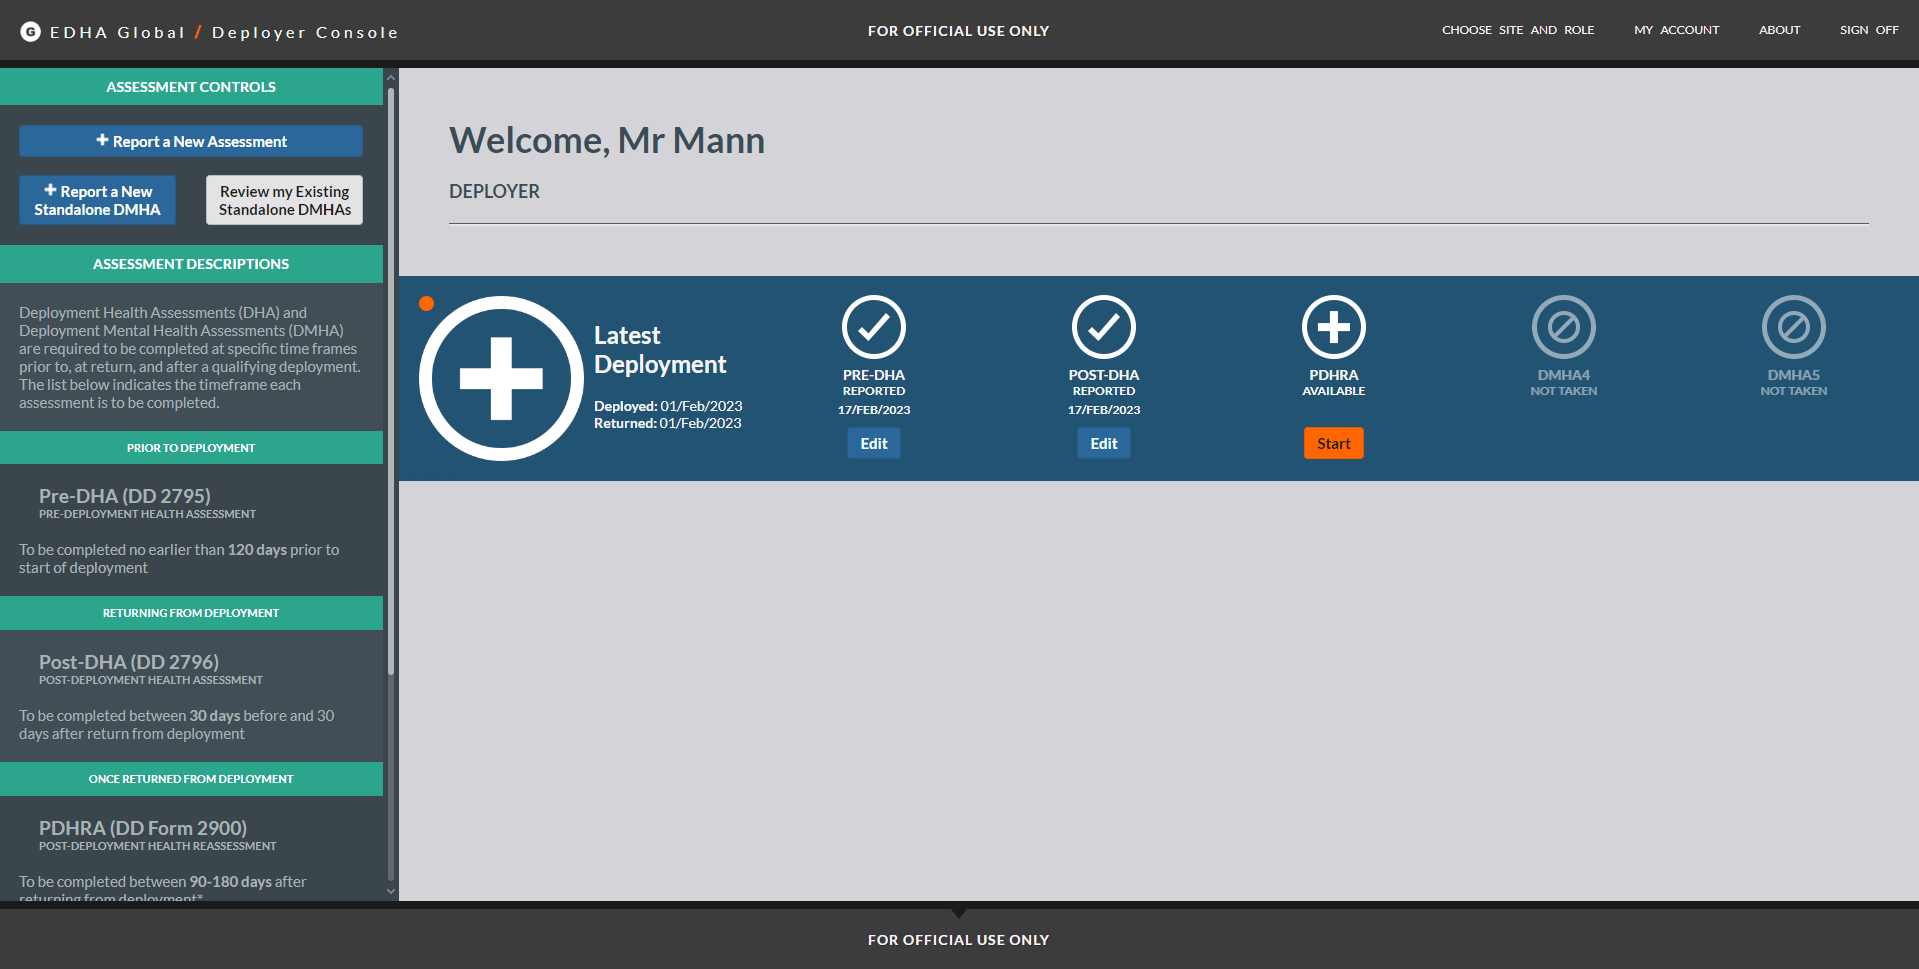Click the Assessment Descriptions header
The image size is (1919, 969).
(191, 264)
